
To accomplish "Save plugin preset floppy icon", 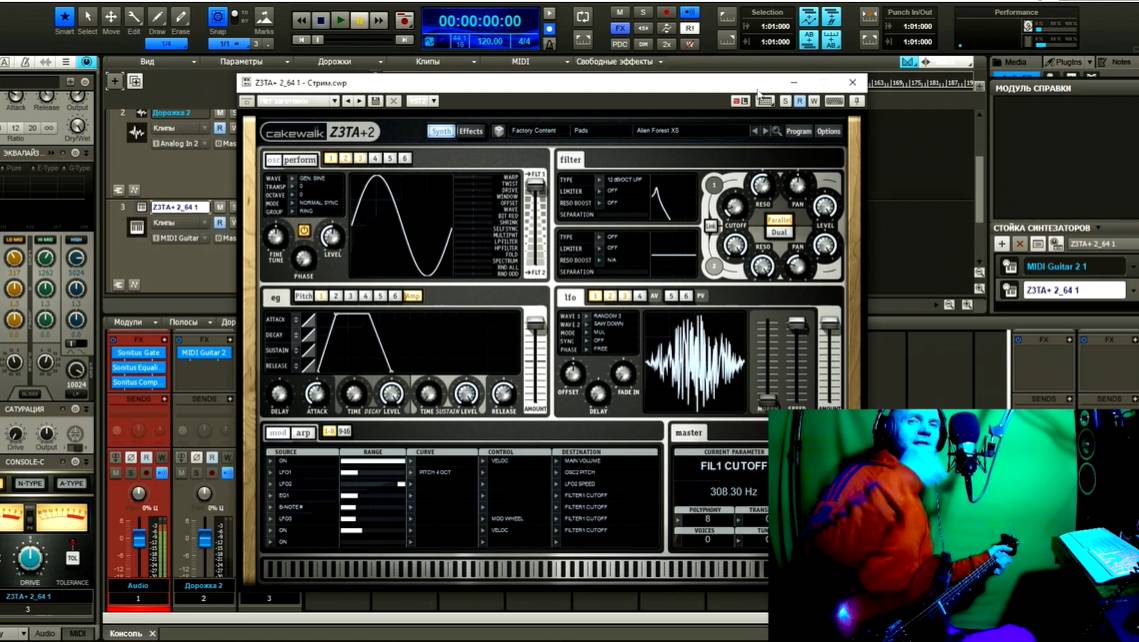I will pos(376,101).
